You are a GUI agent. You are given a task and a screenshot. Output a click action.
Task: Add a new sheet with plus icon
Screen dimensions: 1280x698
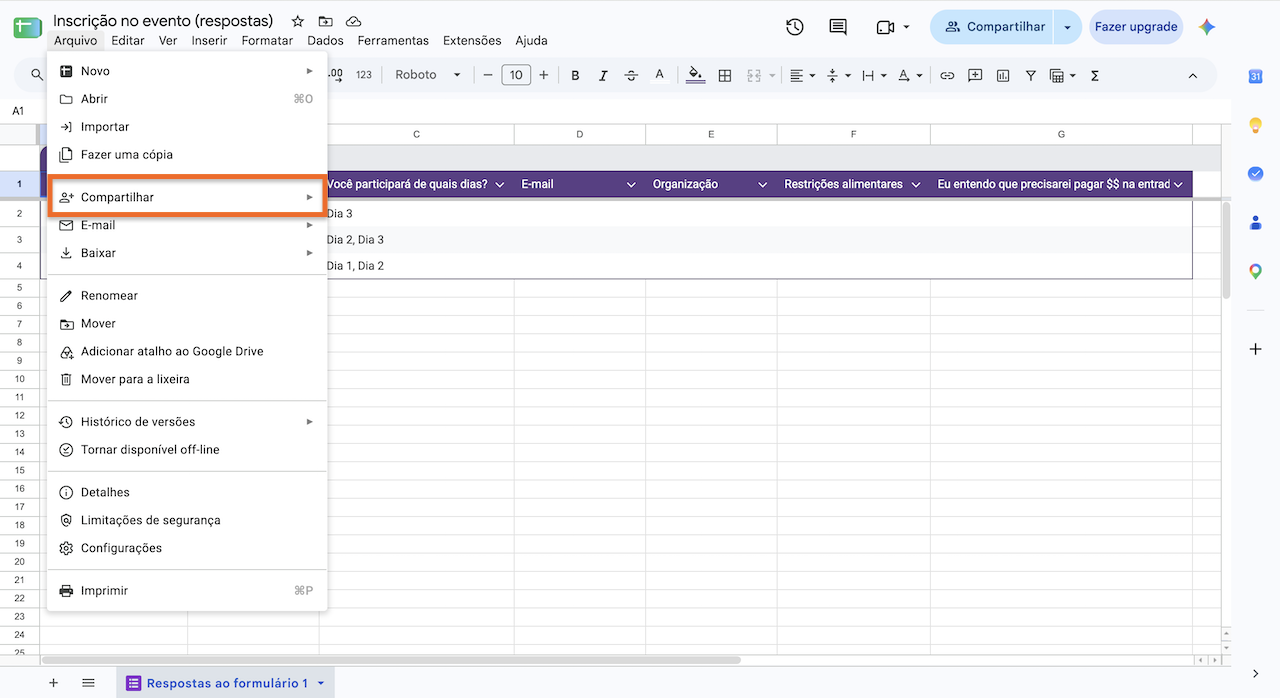[54, 683]
